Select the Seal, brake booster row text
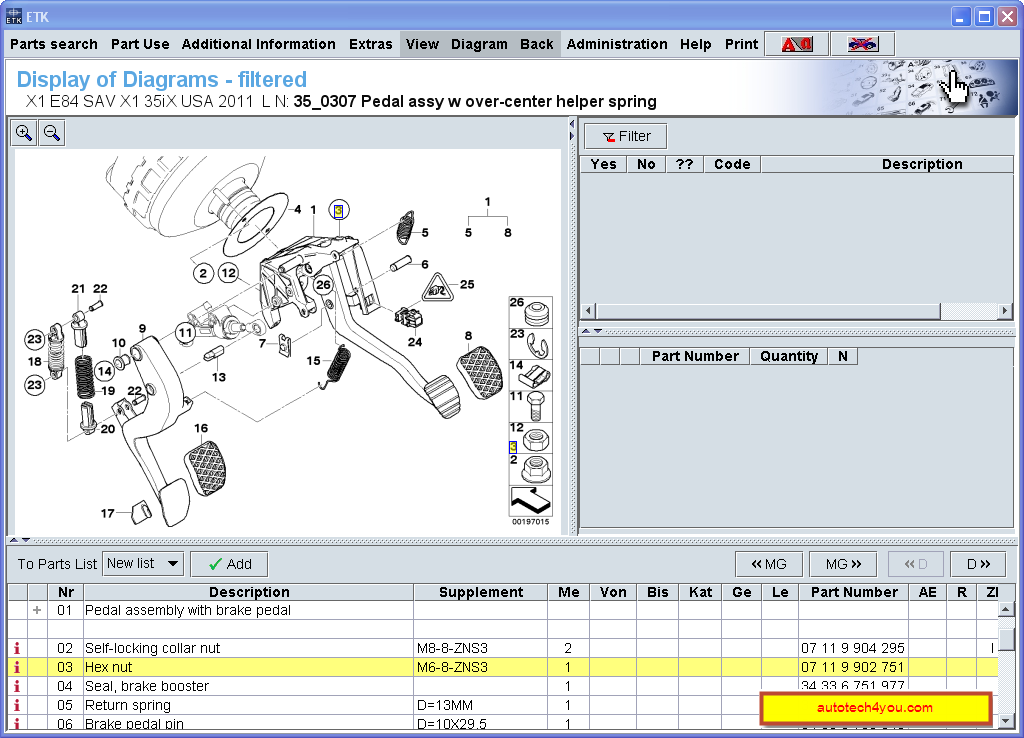This screenshot has height=738, width=1024. point(147,686)
